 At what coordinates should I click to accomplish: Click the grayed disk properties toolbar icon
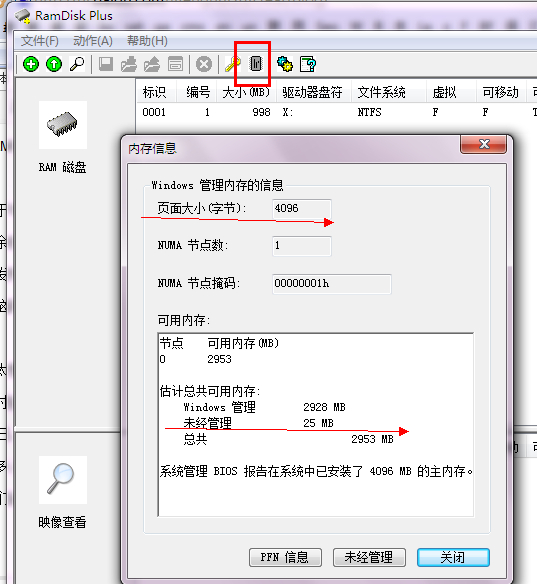click(175, 64)
